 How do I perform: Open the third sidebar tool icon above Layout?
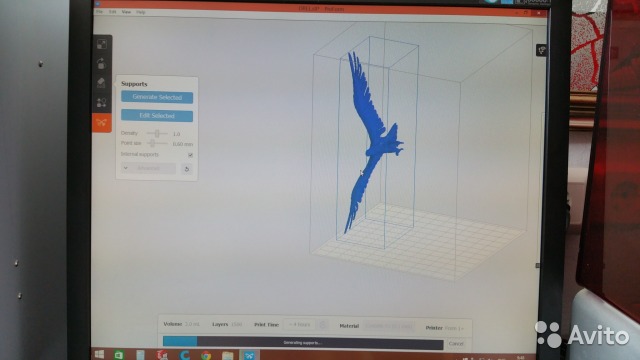click(x=102, y=83)
